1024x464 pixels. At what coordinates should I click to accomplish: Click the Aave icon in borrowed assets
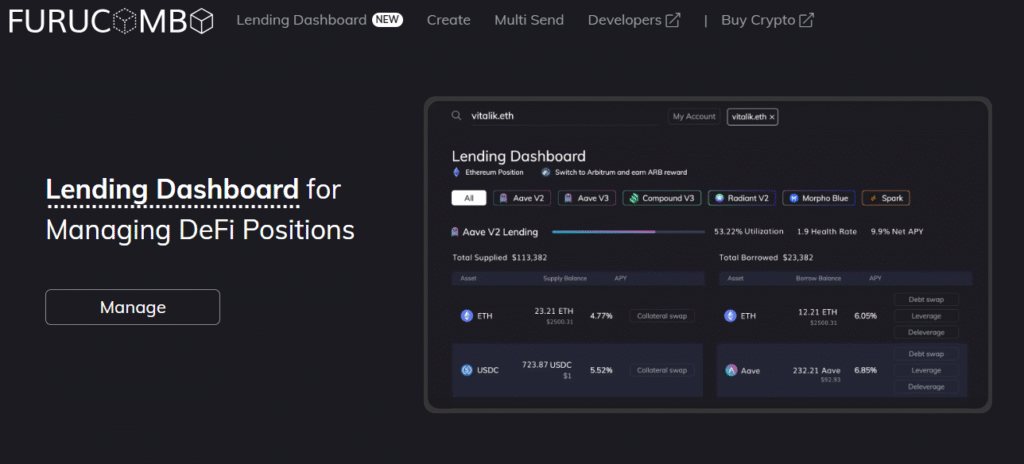732,370
